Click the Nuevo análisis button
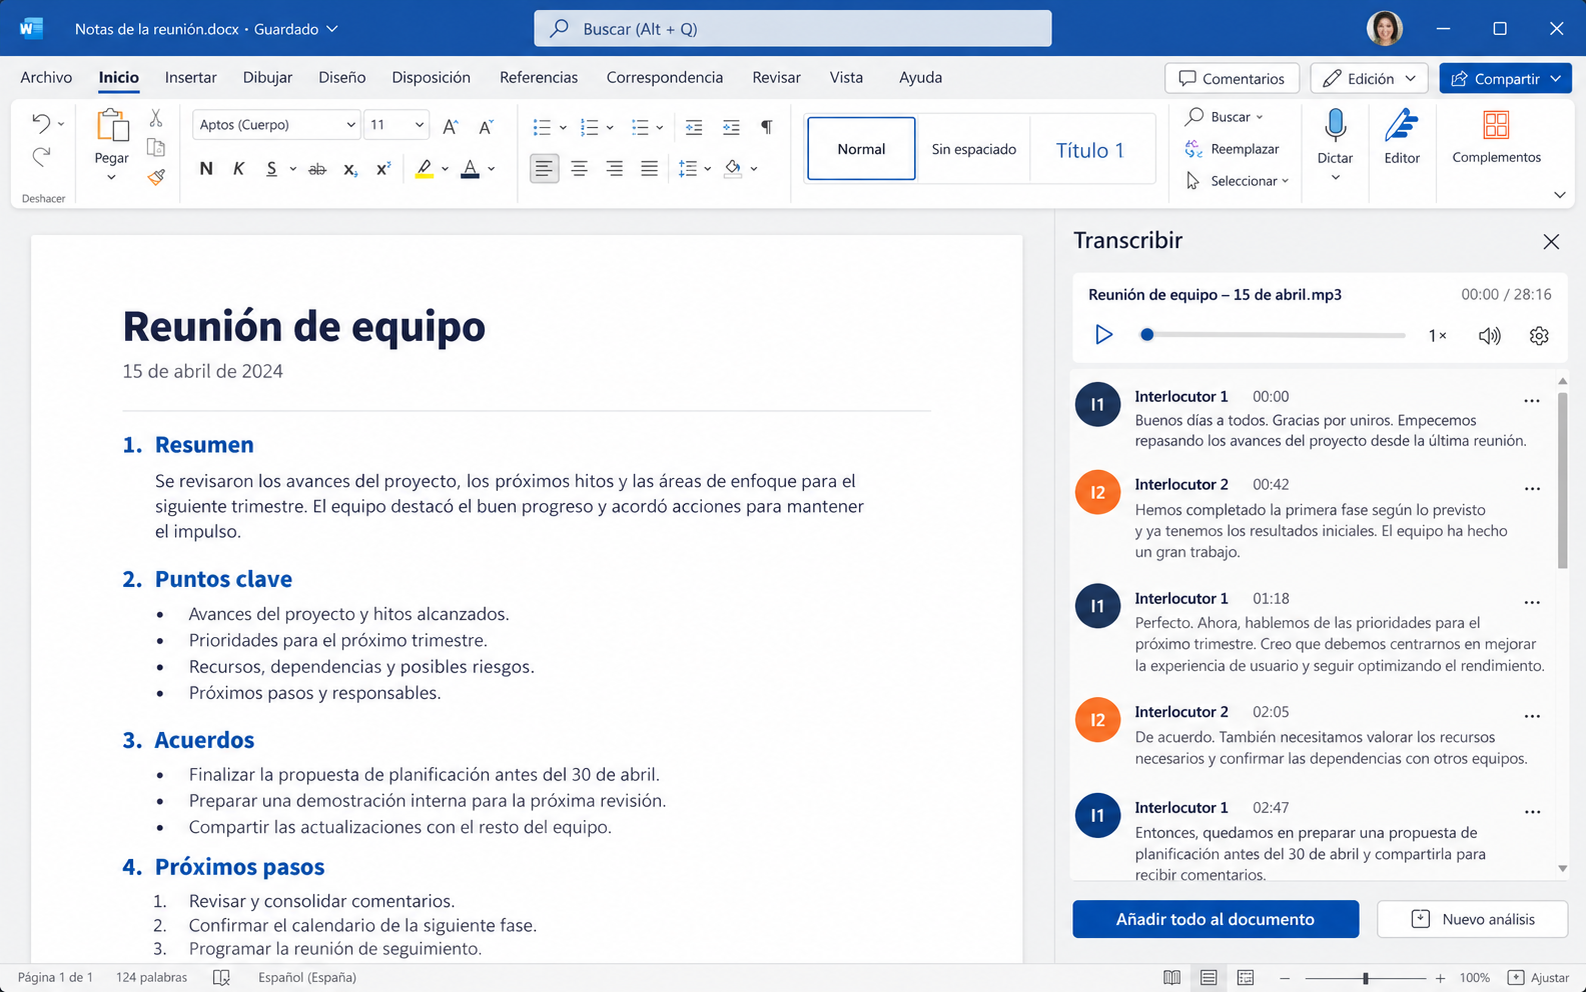Viewport: 1586px width, 992px height. click(1472, 919)
